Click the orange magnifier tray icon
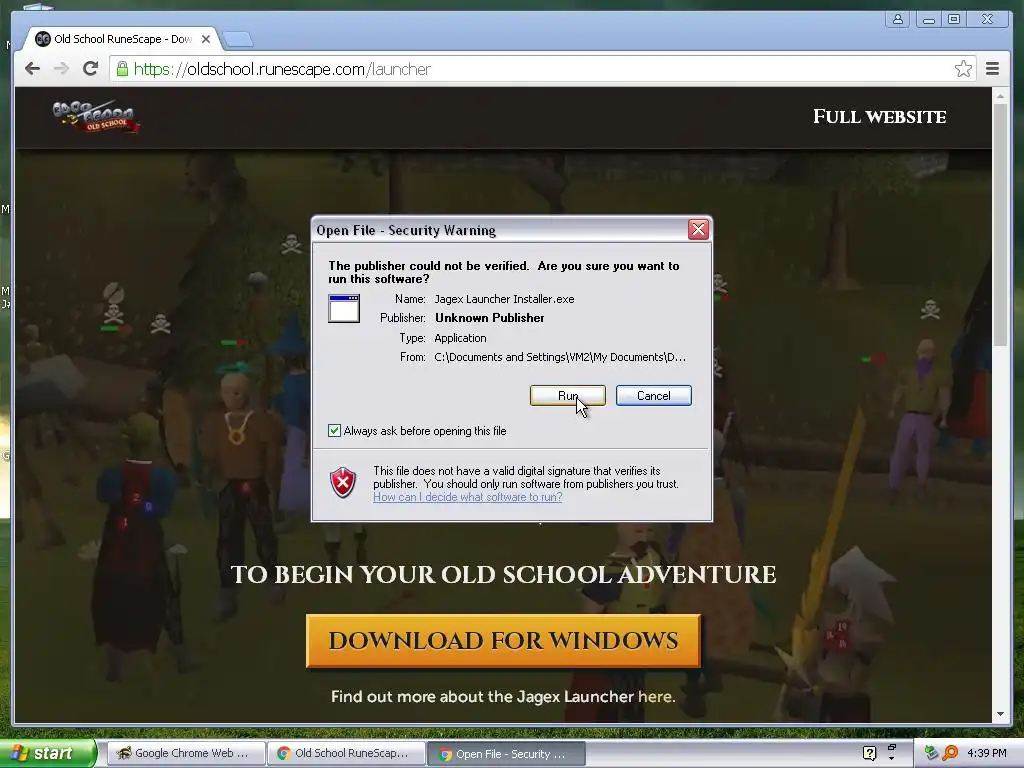The height and width of the screenshot is (768, 1024). [950, 753]
